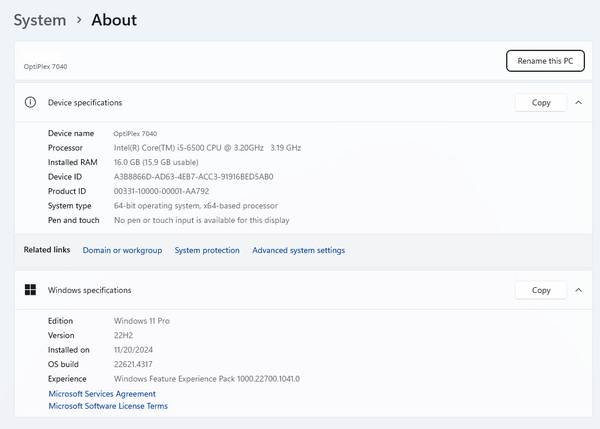The height and width of the screenshot is (429, 600).
Task: Click the Windows logo icon beside Windows specifications
Action: click(x=30, y=290)
